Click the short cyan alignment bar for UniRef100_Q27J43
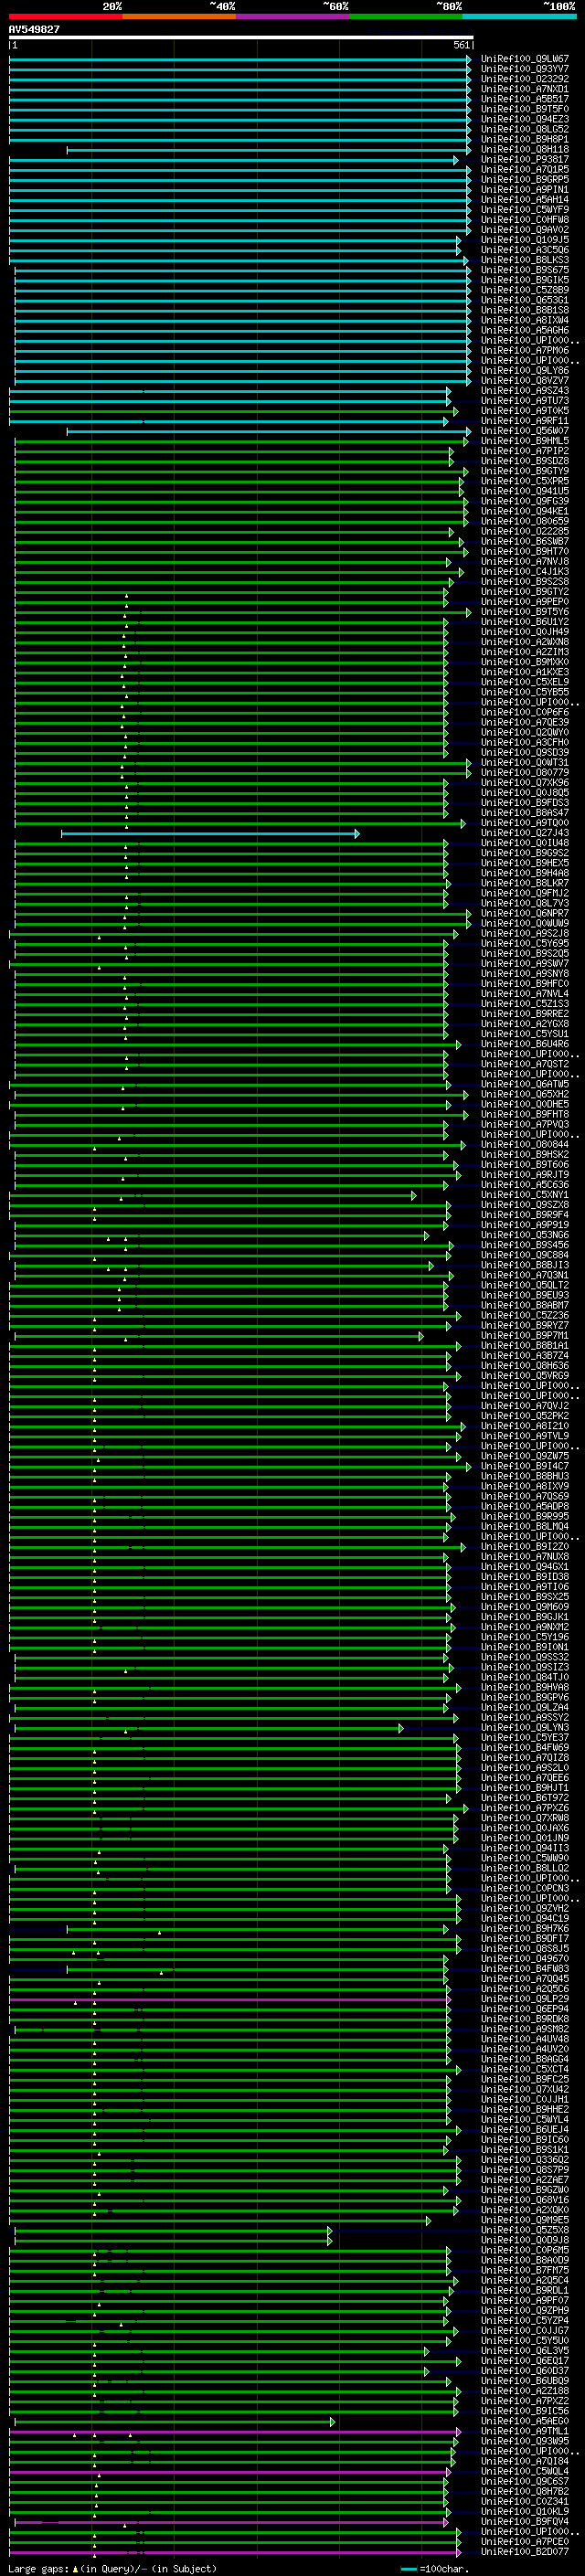Image resolution: width=585 pixels, height=2576 pixels. click(210, 833)
